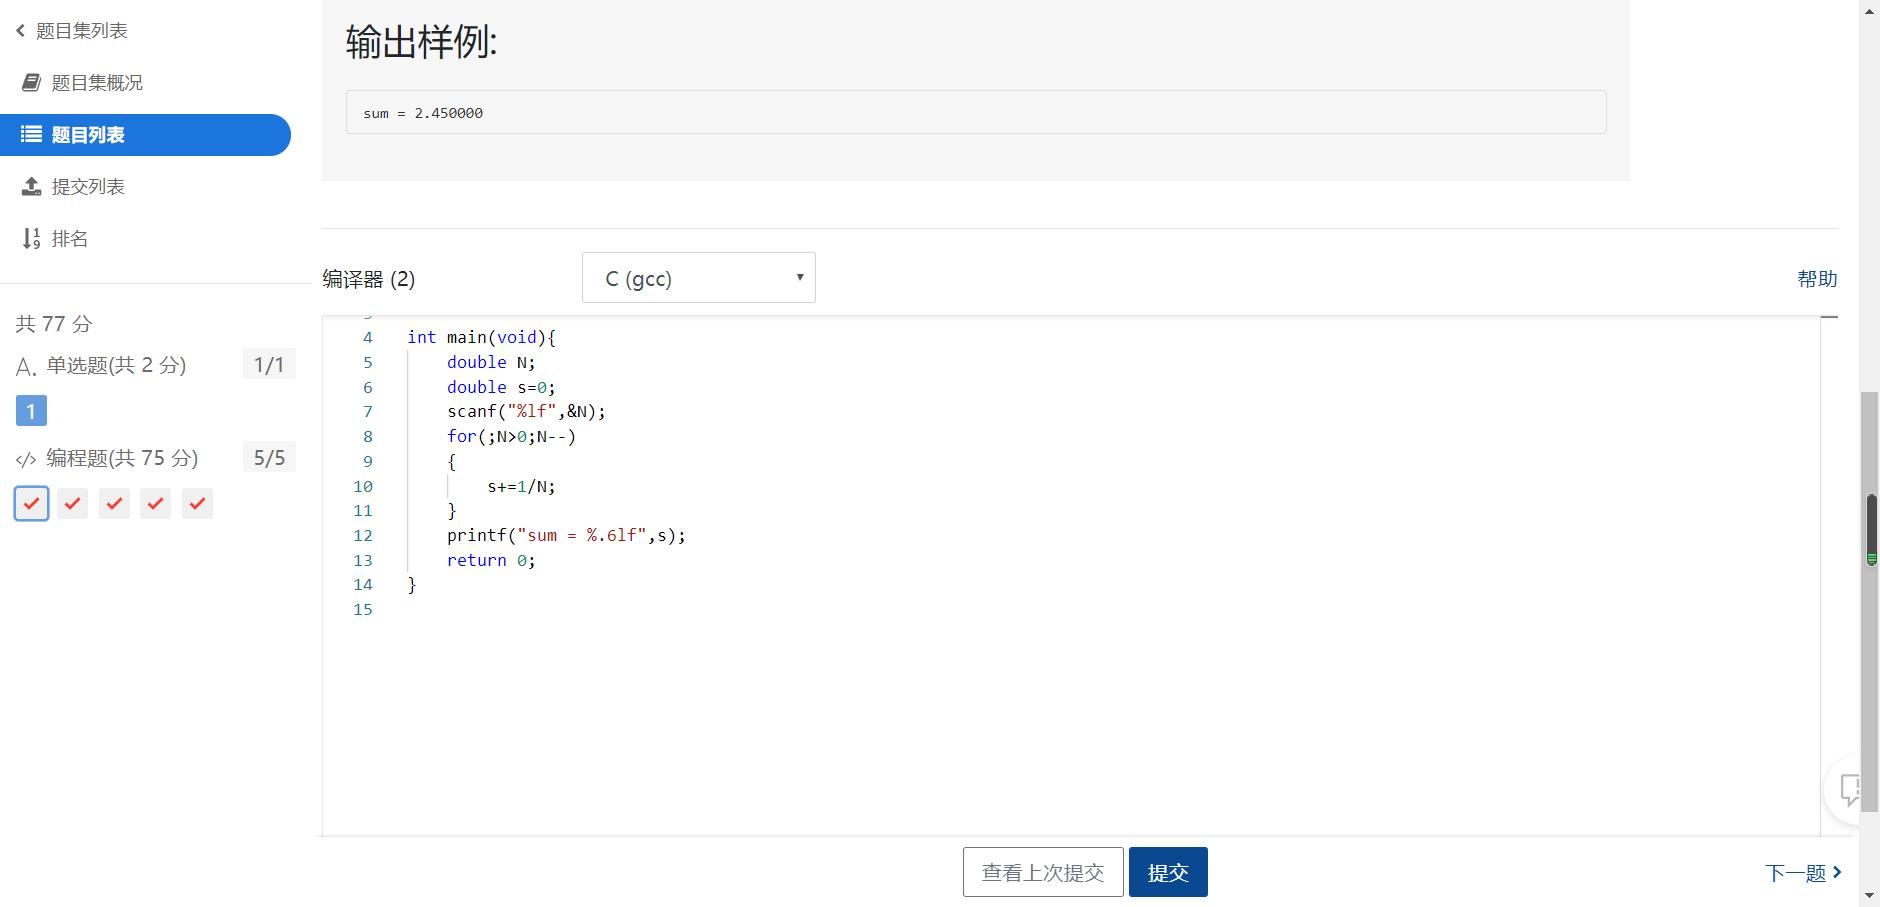
Task: Open single-choice question number 1
Action: [x=31, y=411]
